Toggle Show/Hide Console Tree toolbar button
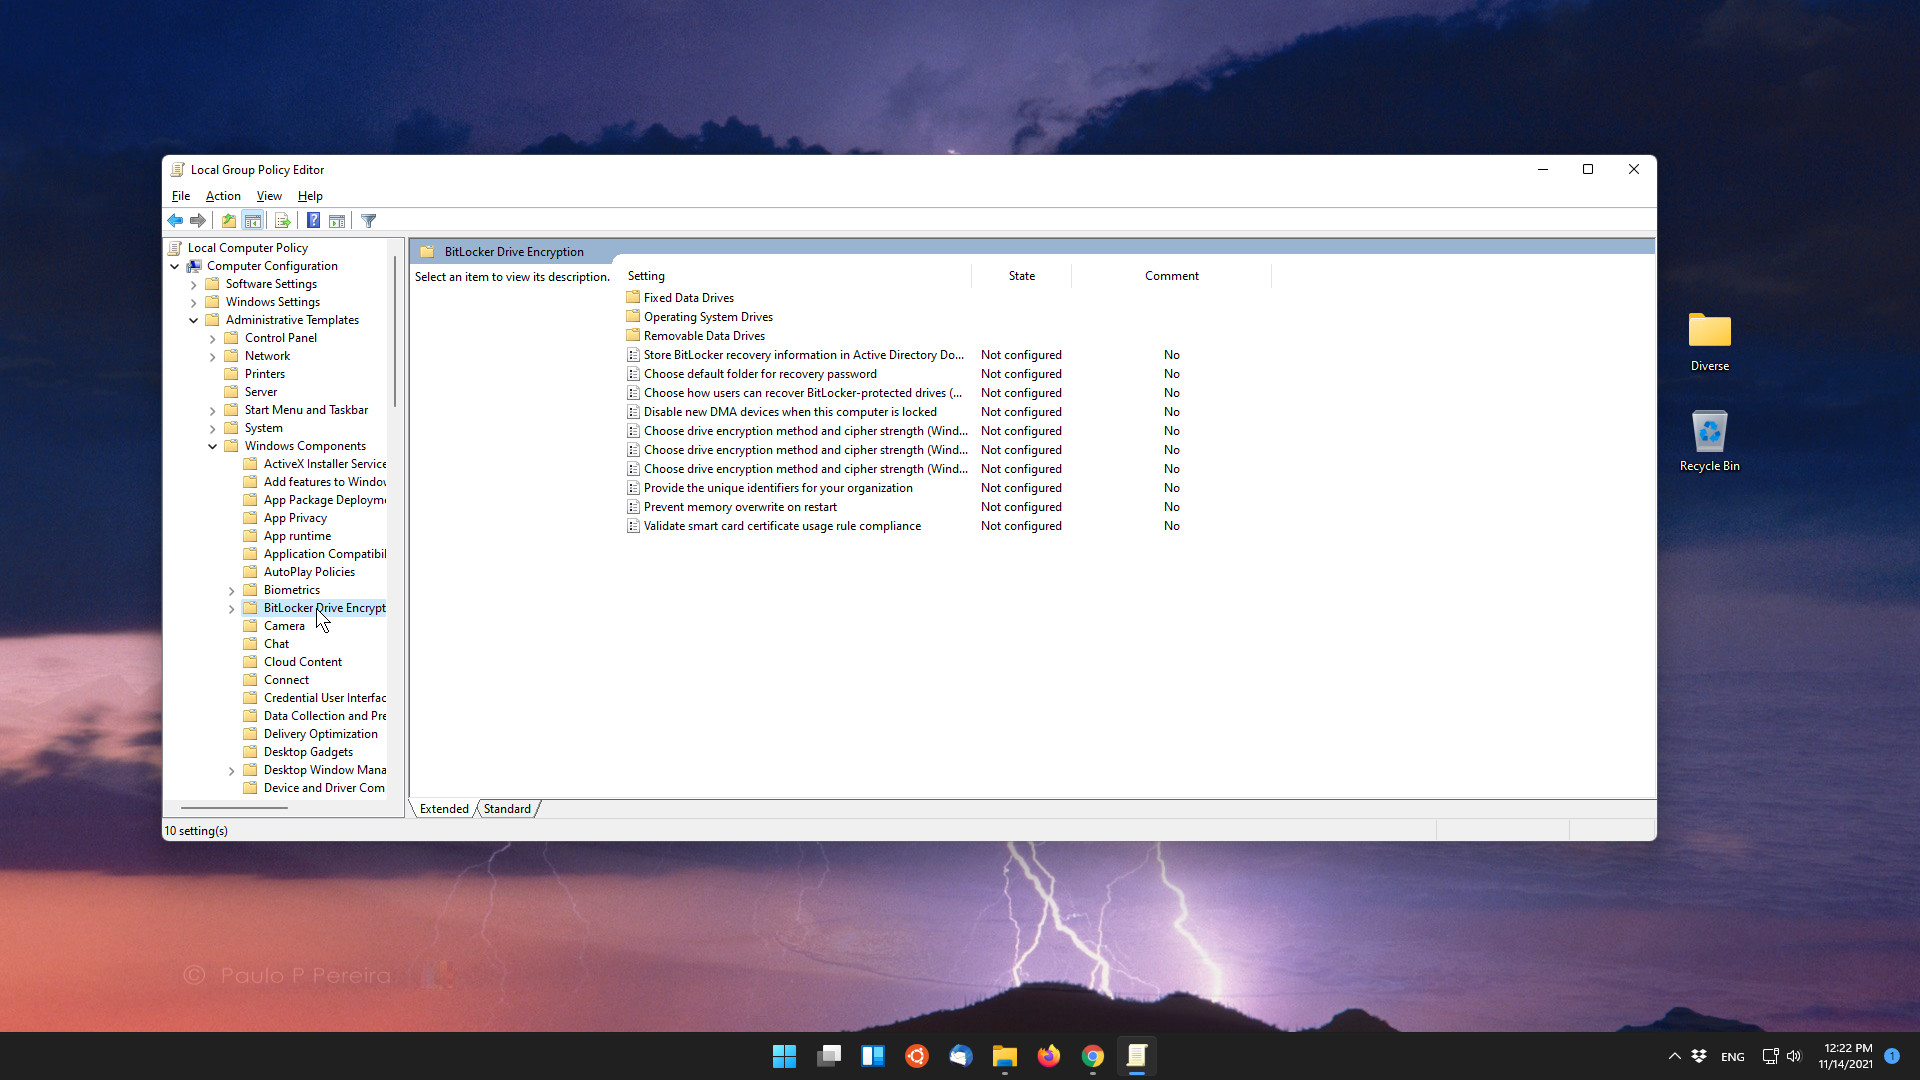This screenshot has height=1080, width=1920. pos(253,221)
